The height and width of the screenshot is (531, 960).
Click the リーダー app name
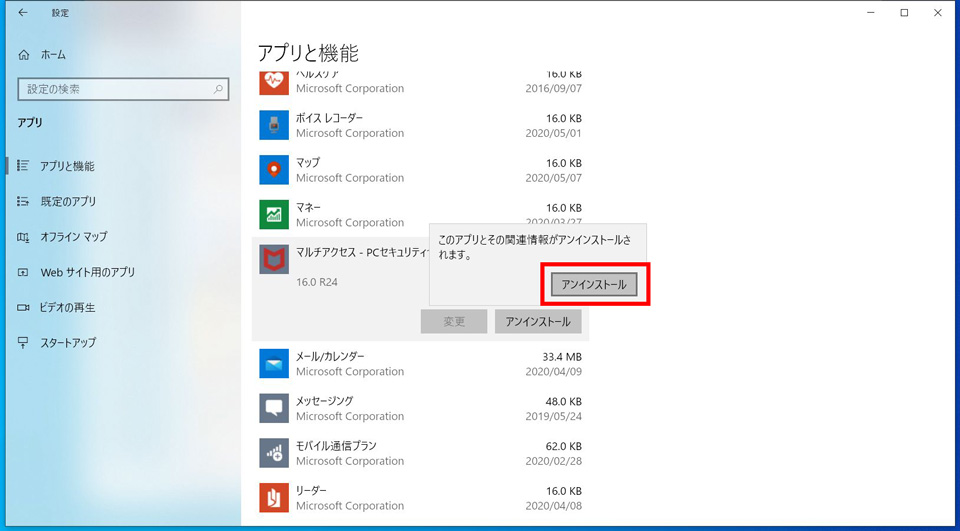312,491
